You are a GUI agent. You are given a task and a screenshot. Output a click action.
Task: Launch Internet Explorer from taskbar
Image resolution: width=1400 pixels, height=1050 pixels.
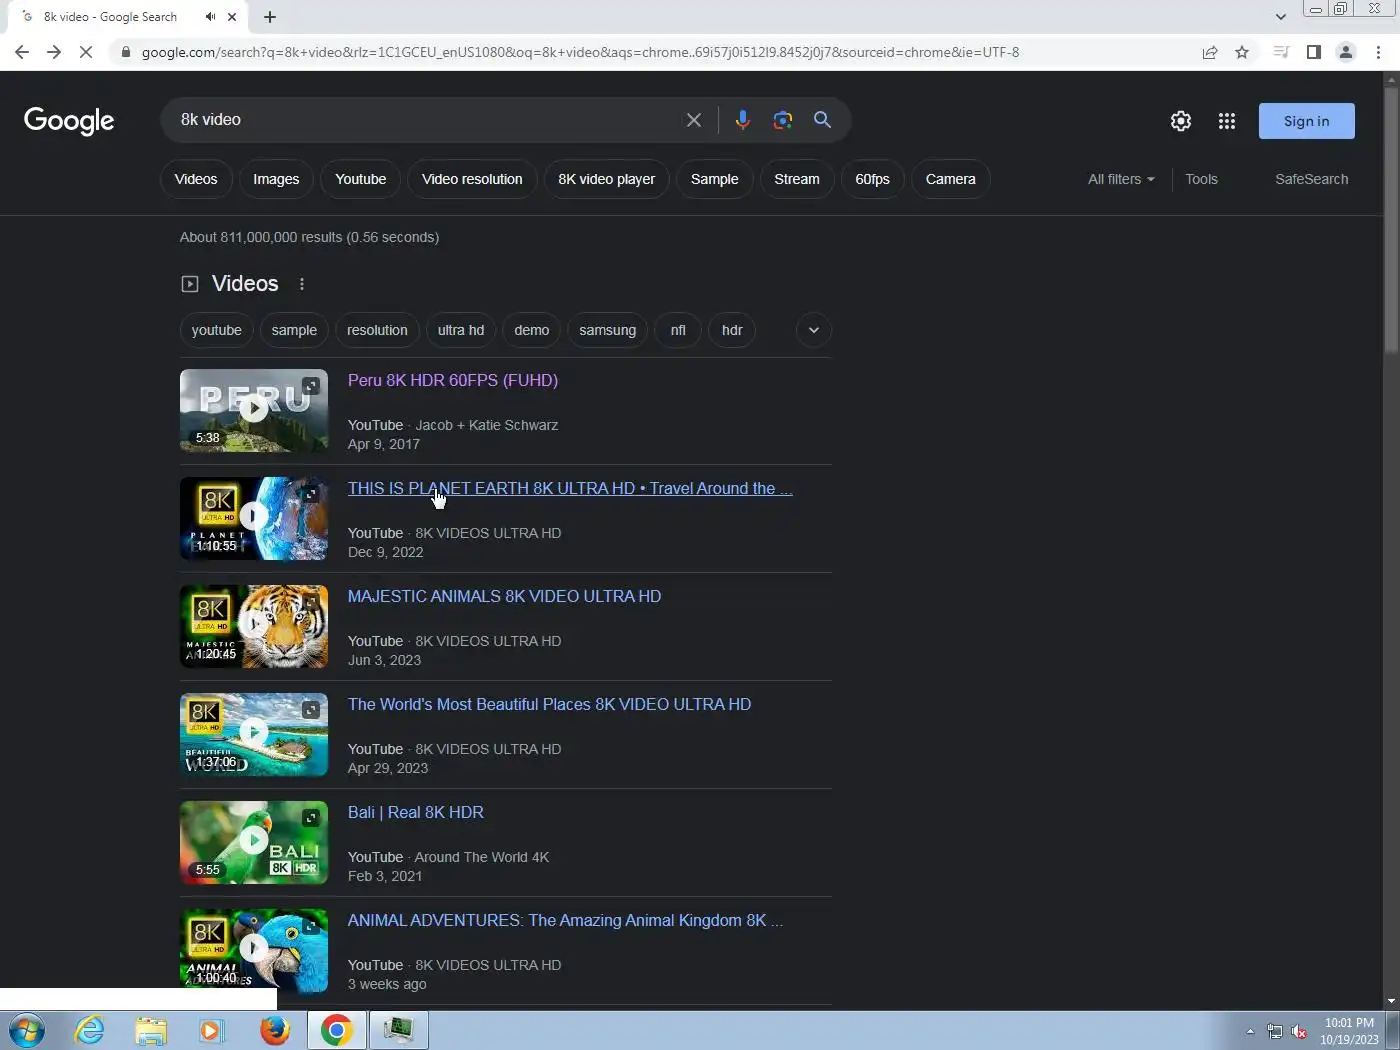point(89,1030)
